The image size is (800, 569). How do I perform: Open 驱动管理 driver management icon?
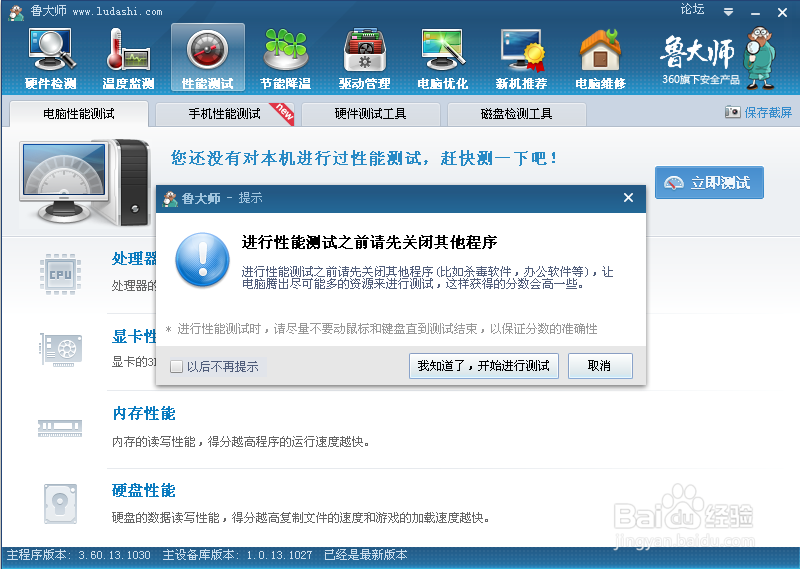tap(364, 58)
